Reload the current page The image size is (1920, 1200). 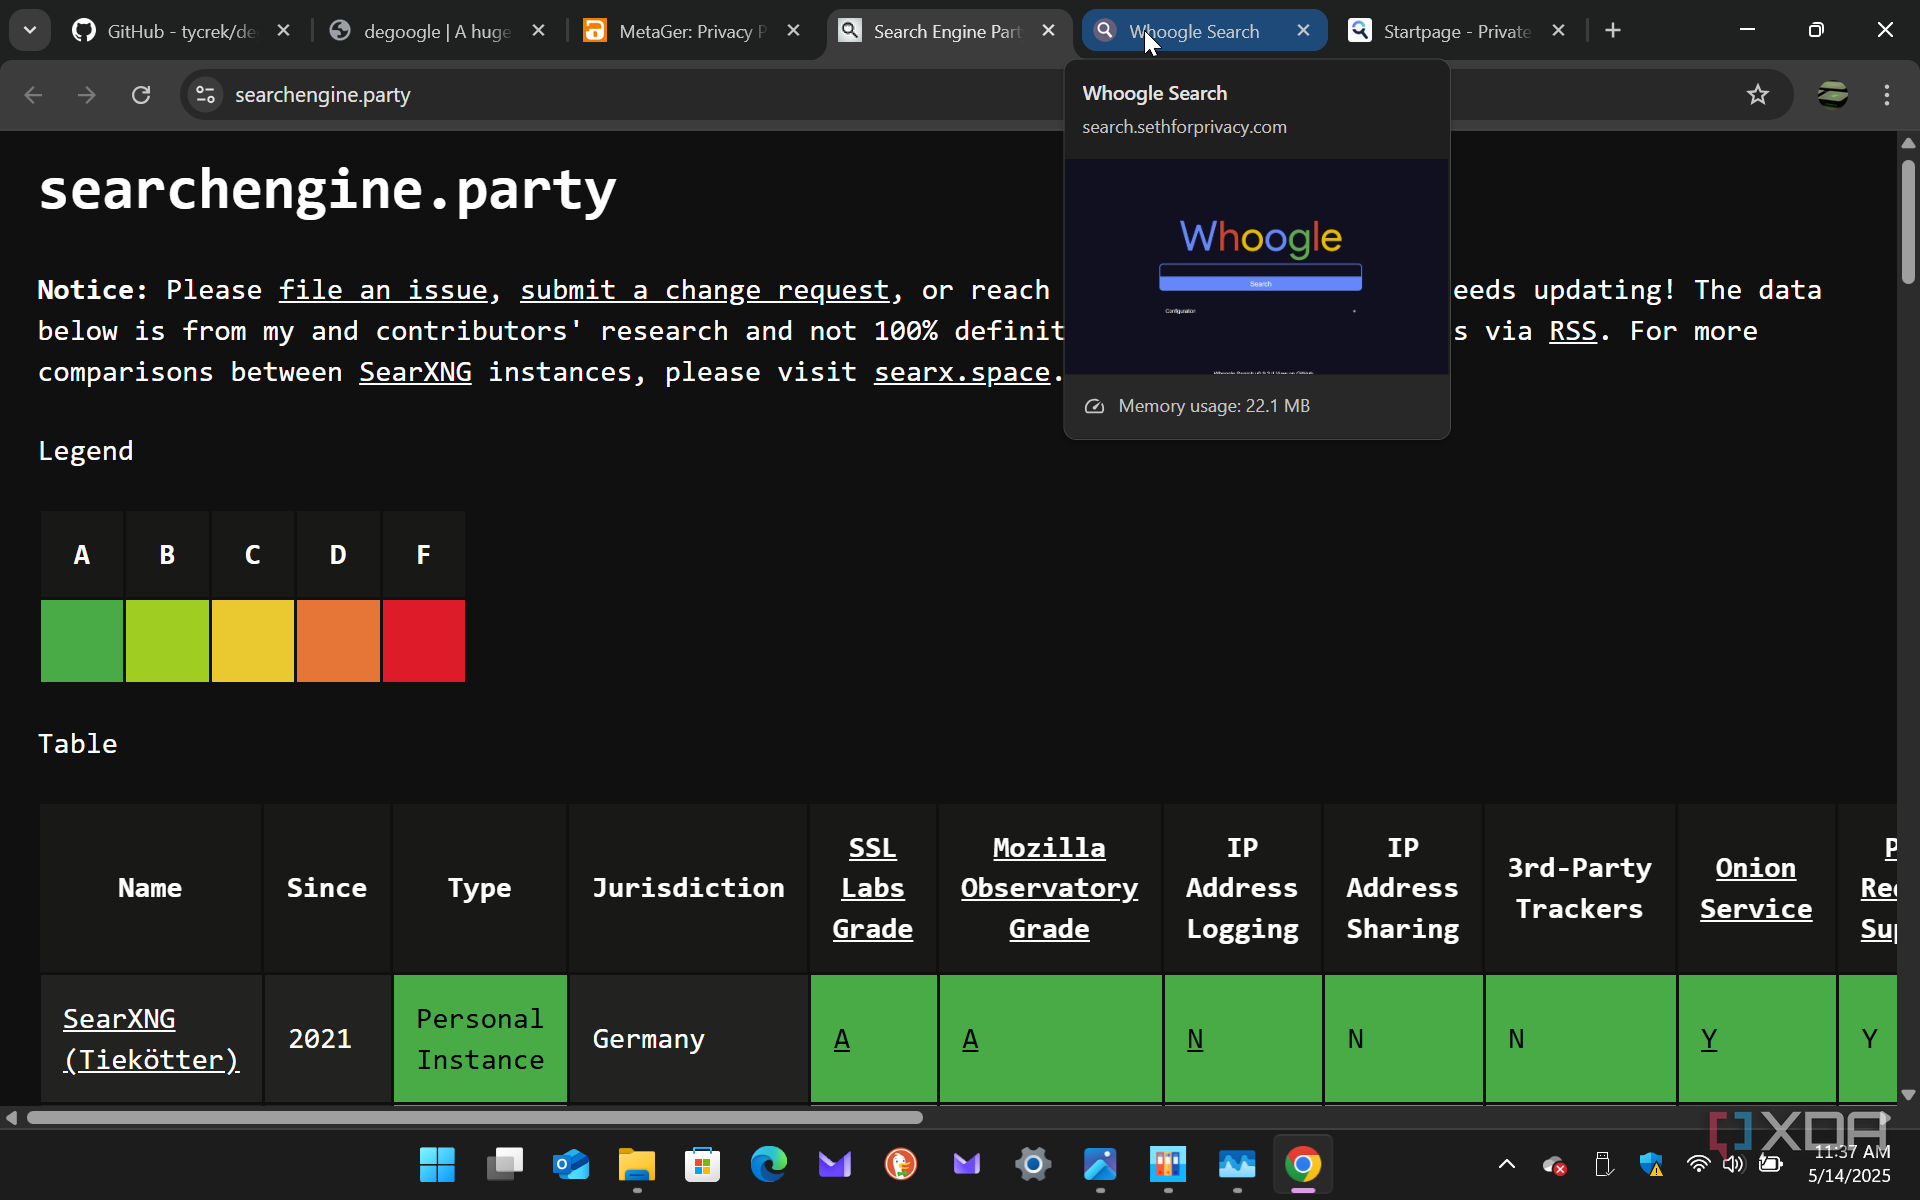[141, 95]
